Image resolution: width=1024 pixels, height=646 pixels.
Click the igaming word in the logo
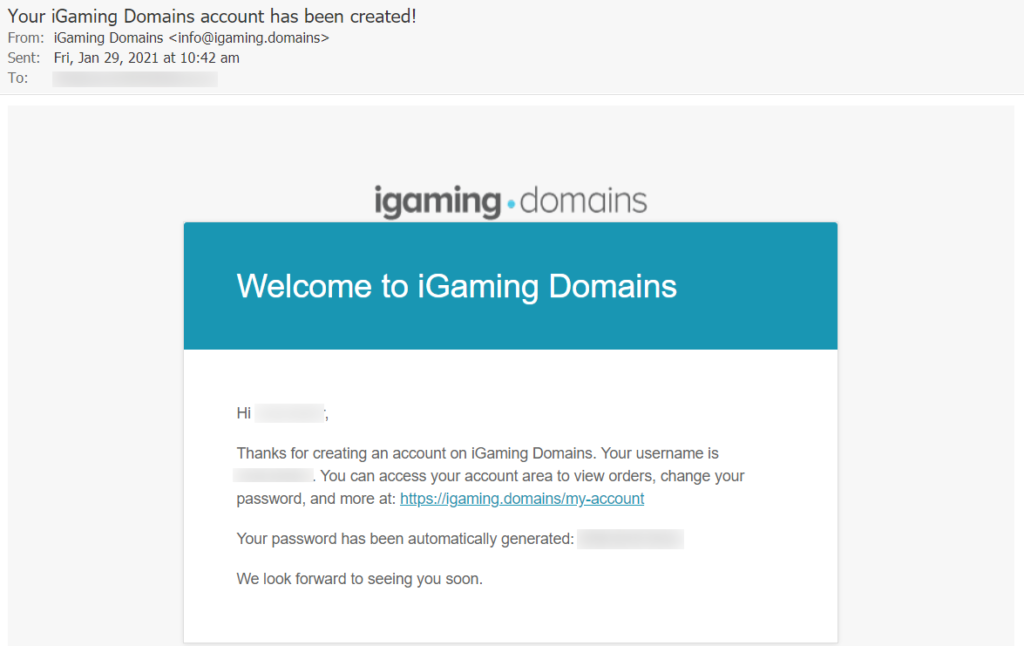[x=437, y=202]
